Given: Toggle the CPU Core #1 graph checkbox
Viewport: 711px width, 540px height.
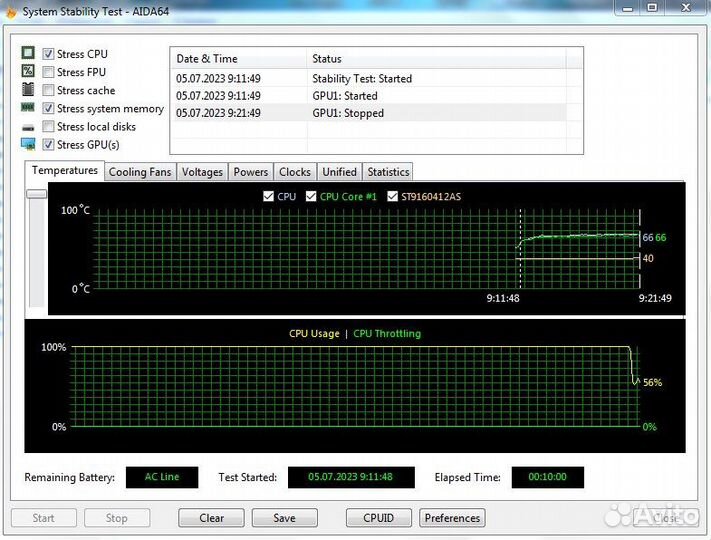Looking at the screenshot, I should tap(311, 197).
